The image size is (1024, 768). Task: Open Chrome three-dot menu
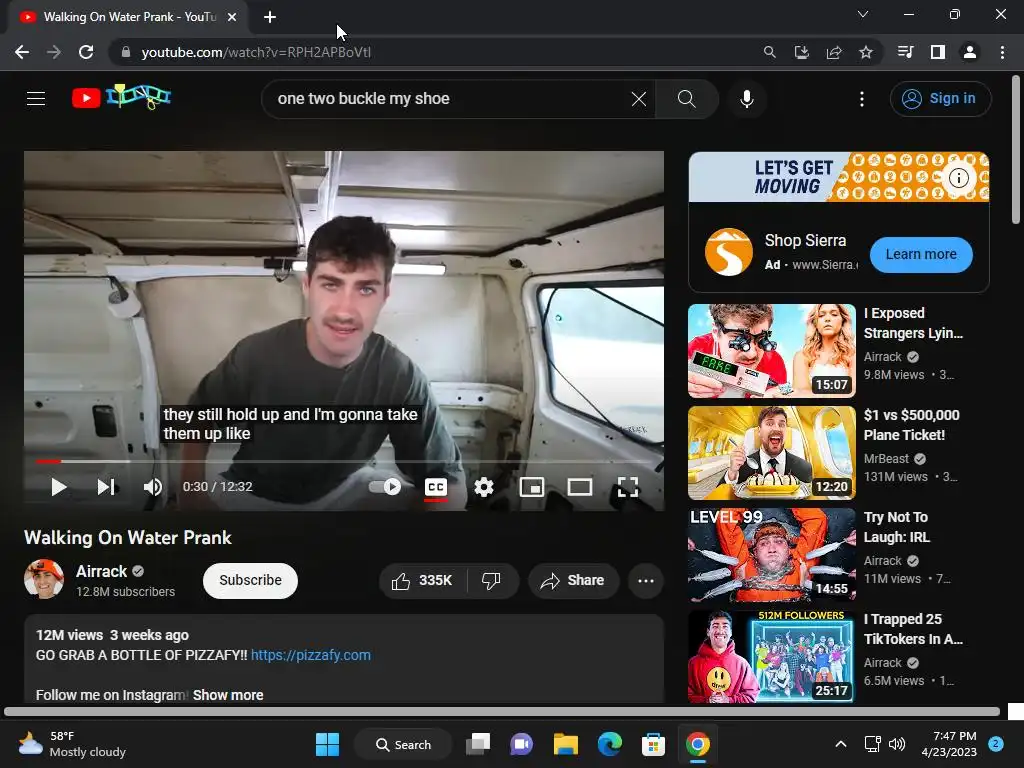tap(1002, 52)
